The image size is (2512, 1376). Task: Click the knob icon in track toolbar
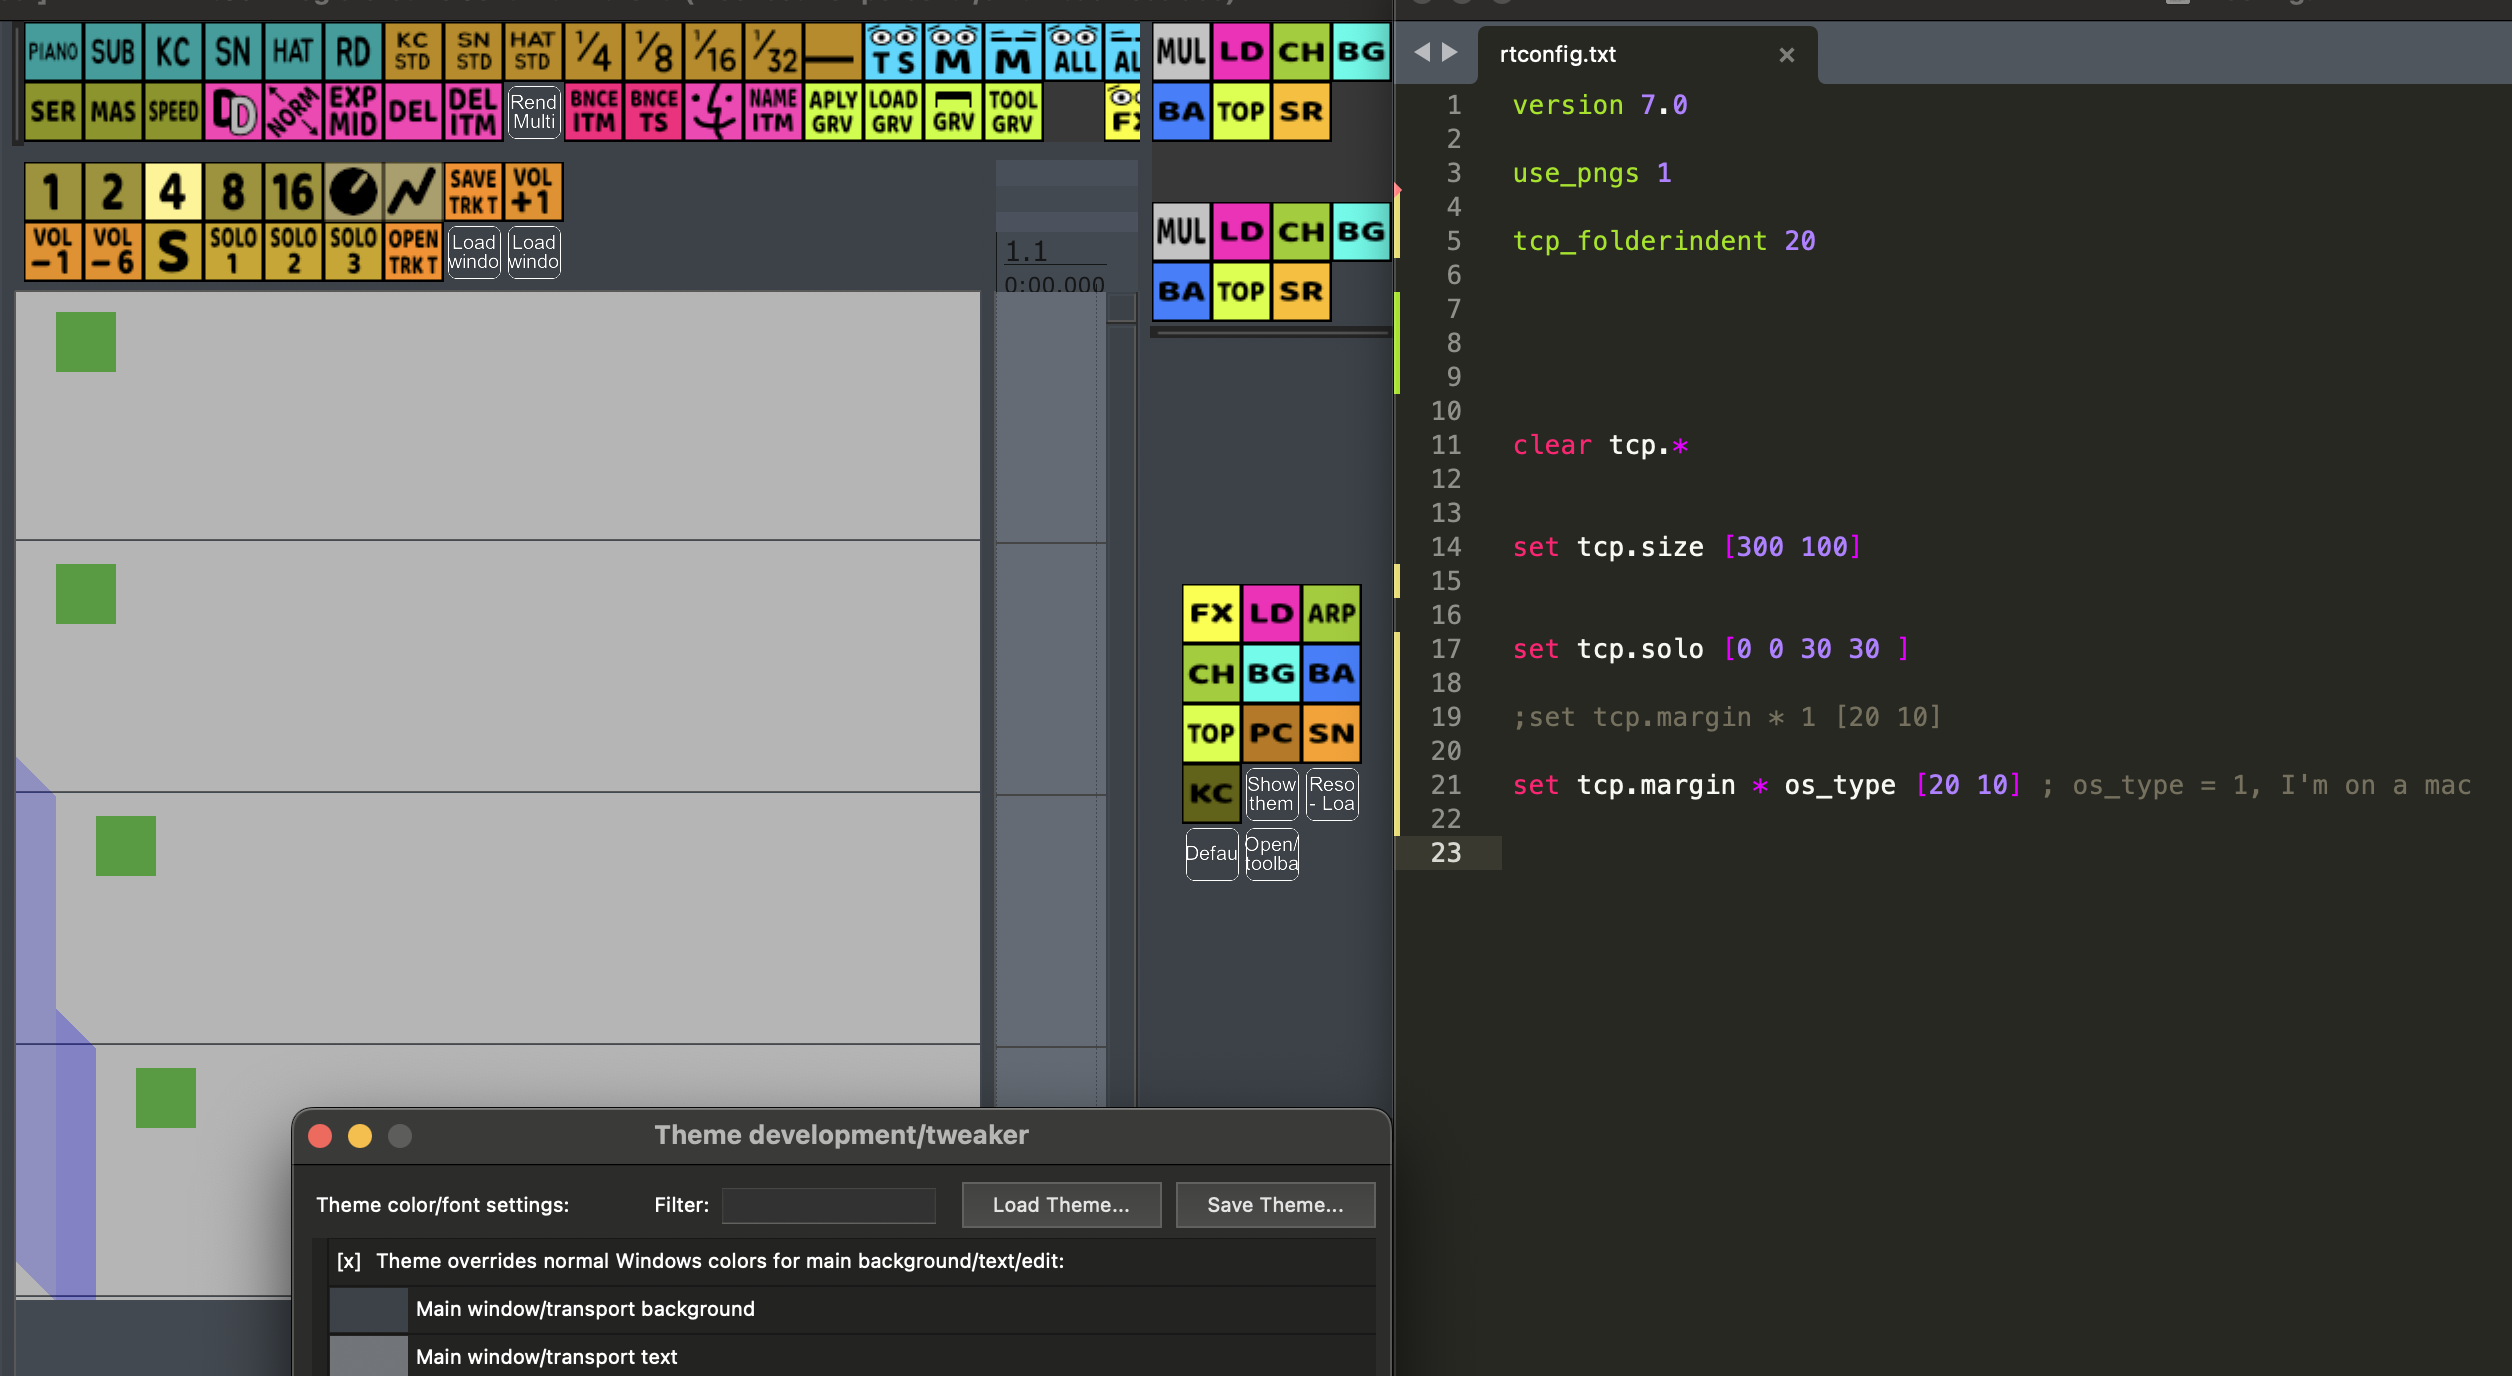click(x=353, y=191)
